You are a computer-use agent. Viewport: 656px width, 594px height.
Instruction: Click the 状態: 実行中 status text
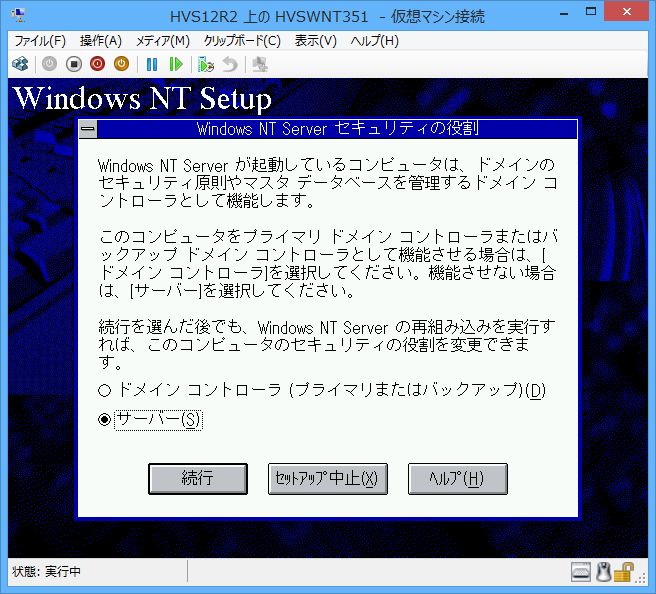tap(46, 571)
